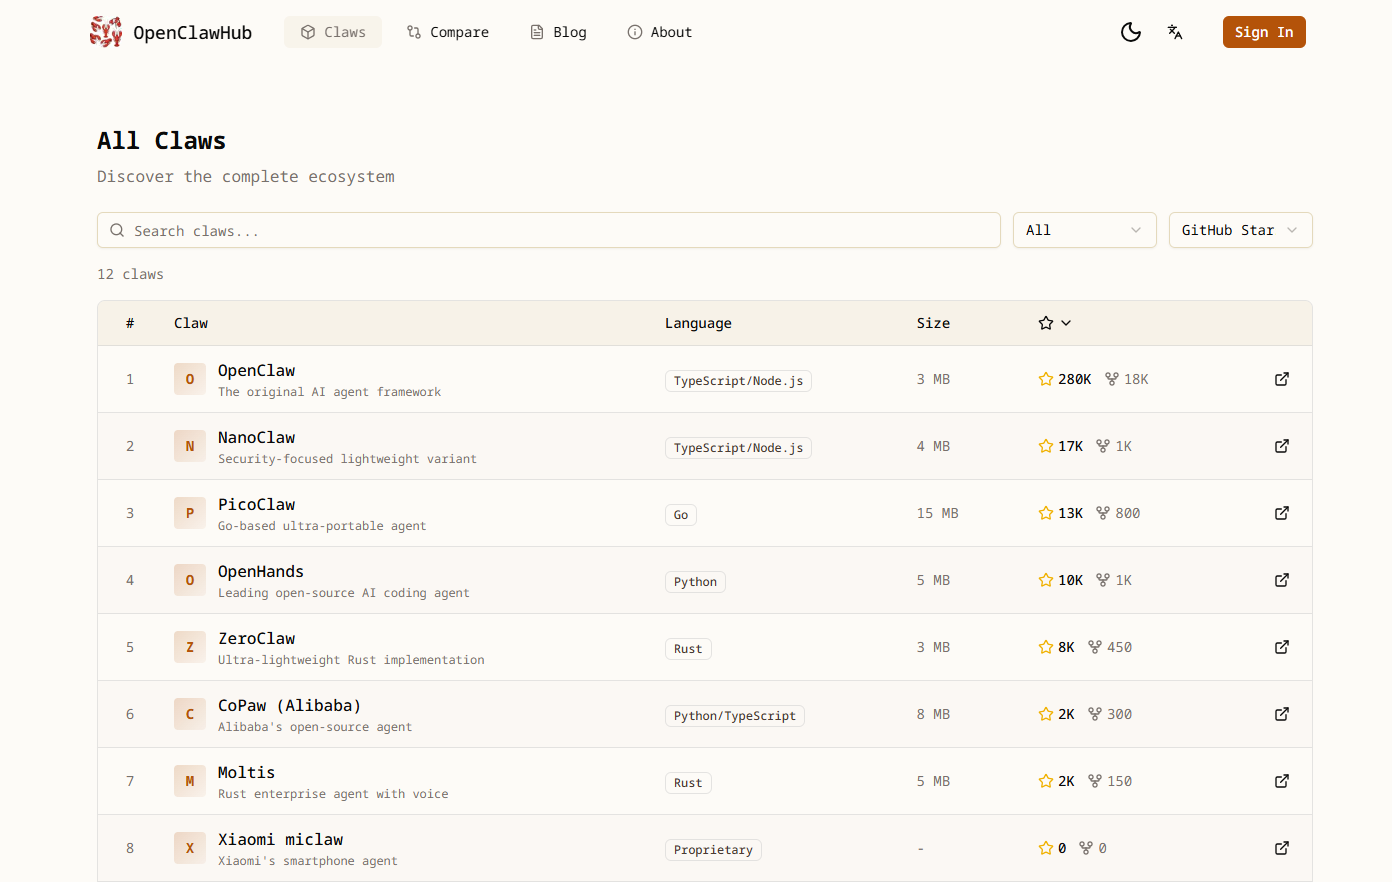Focus the Search claws input field

coord(549,230)
